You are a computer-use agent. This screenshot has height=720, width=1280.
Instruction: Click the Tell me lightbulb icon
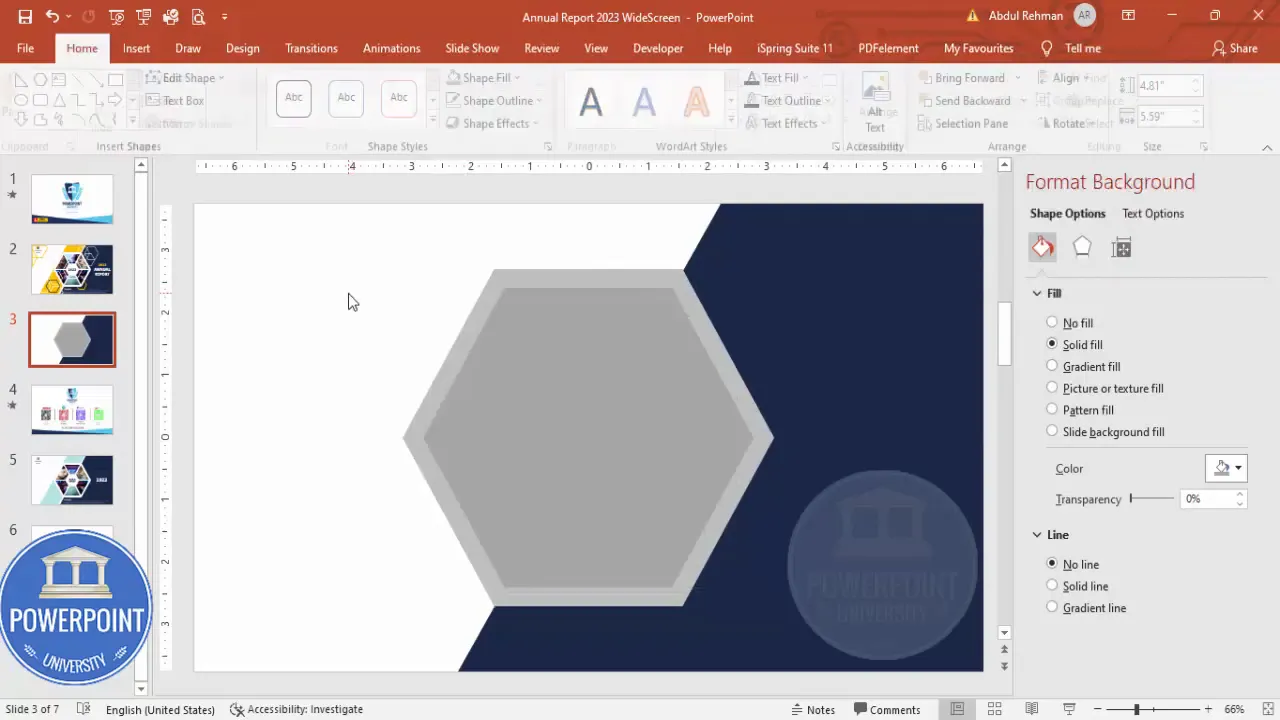click(x=1047, y=48)
